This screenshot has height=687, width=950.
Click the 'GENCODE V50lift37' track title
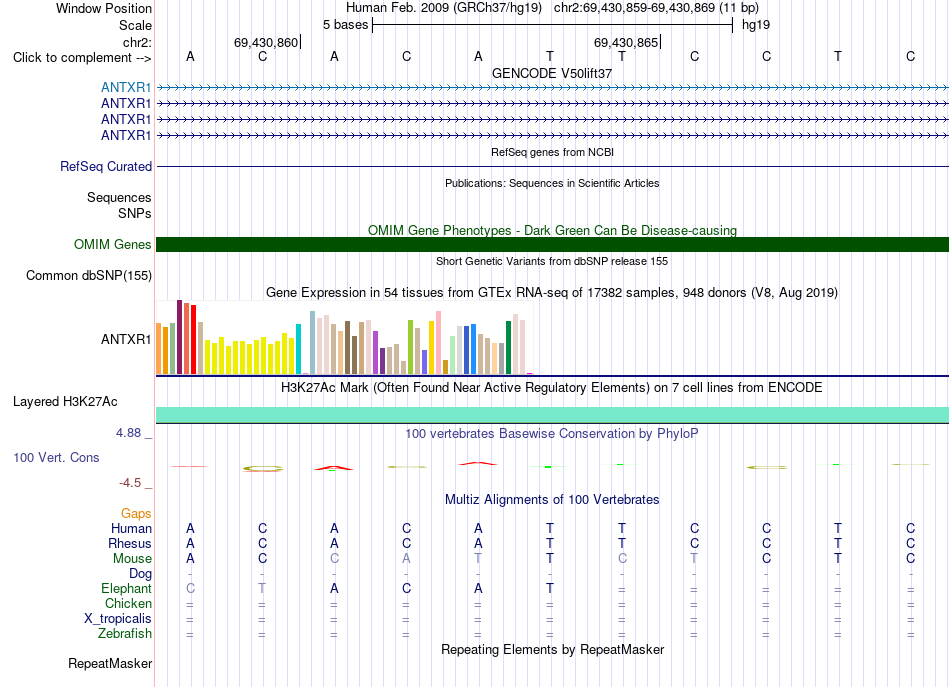[x=552, y=73]
